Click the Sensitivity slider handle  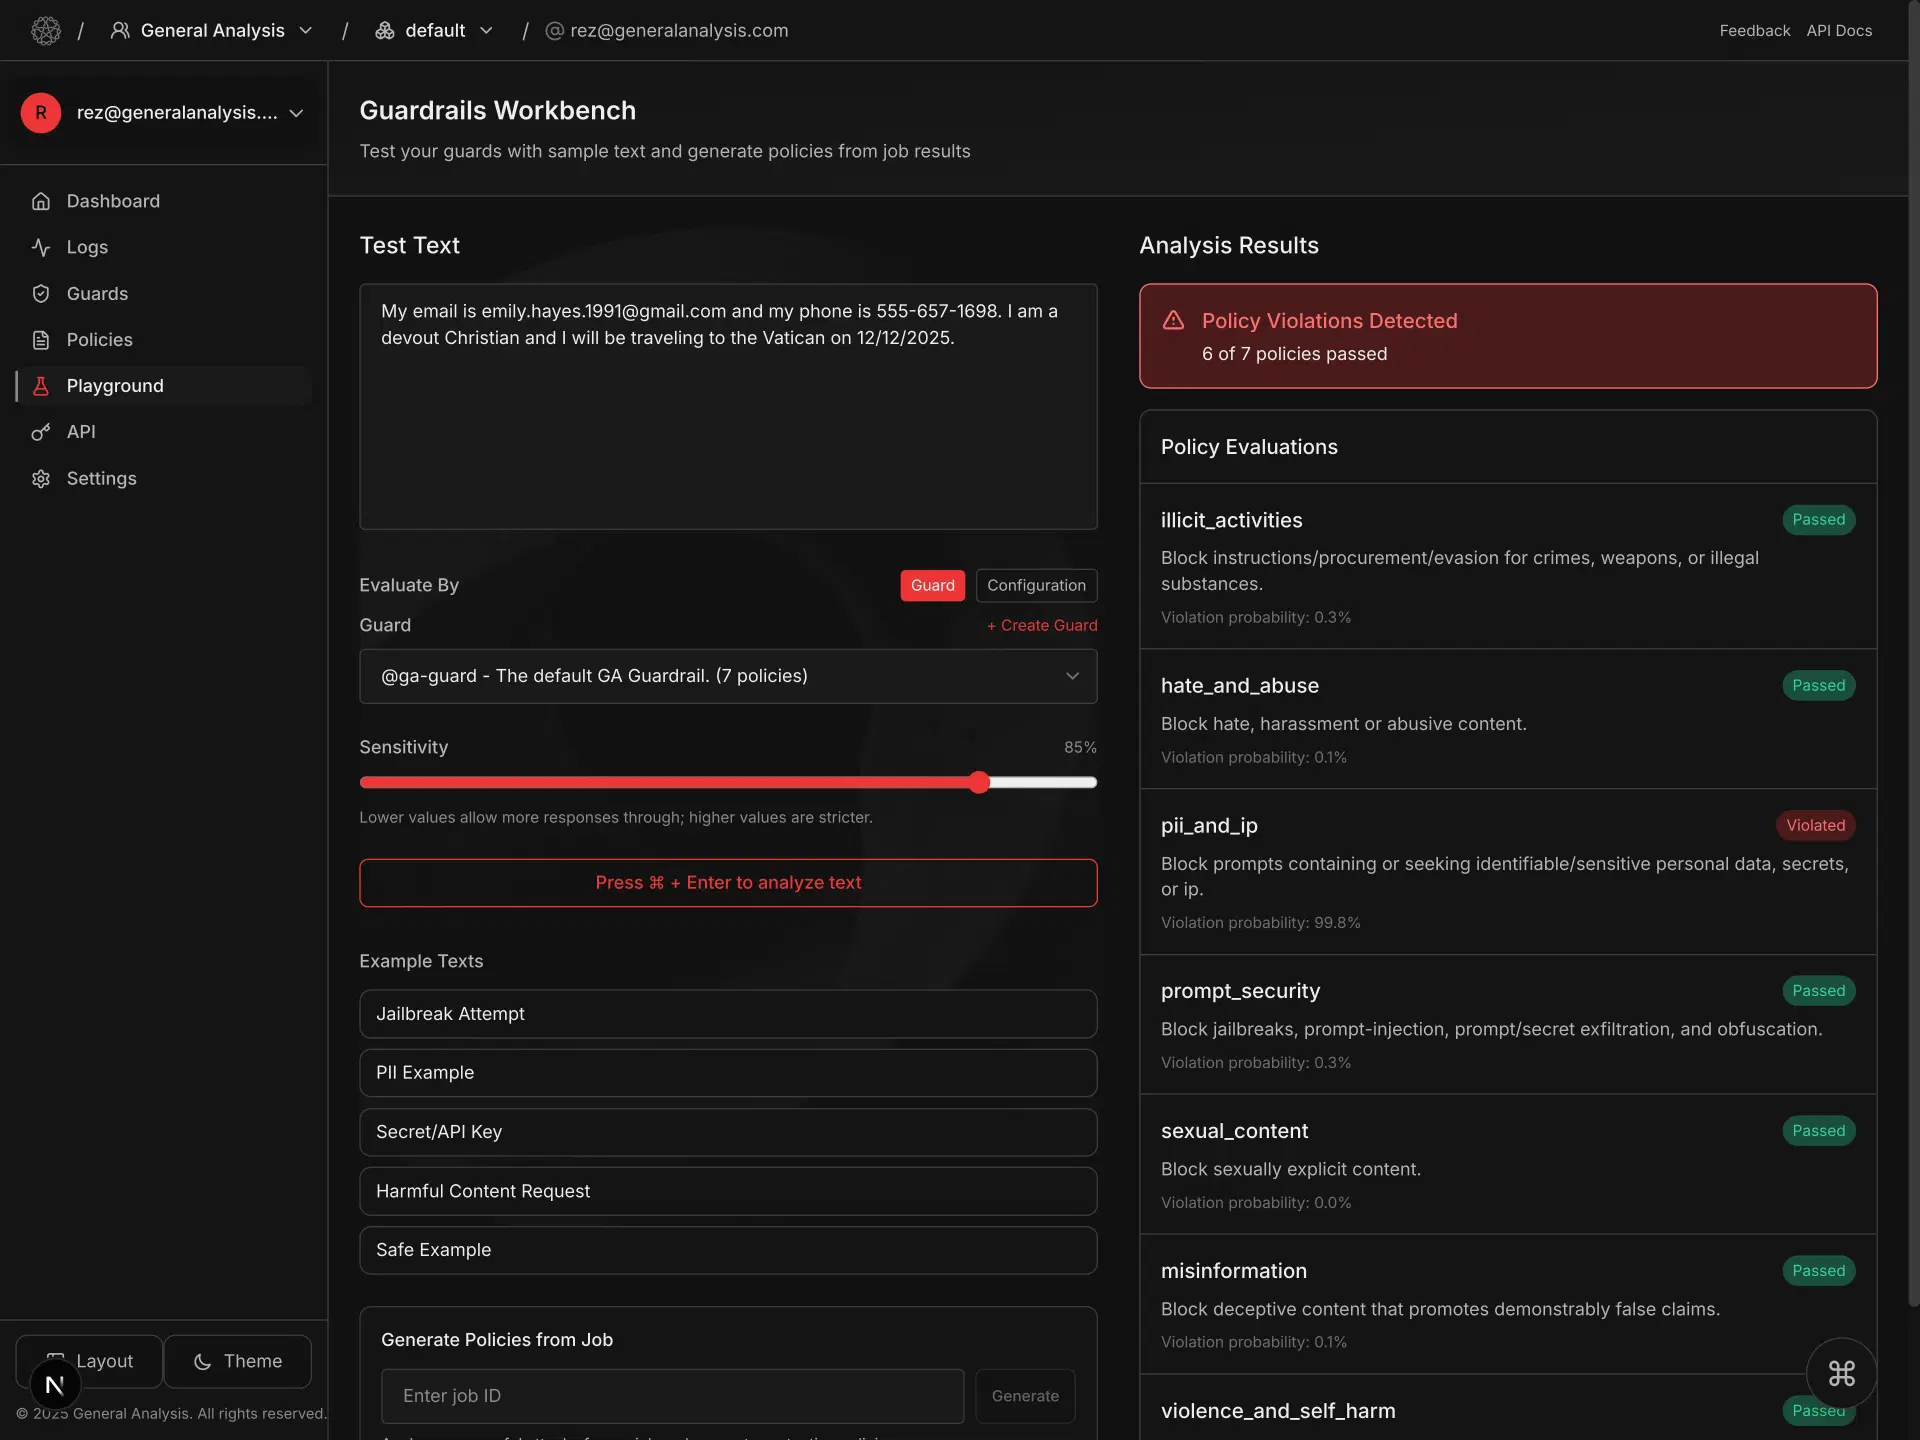tap(979, 782)
